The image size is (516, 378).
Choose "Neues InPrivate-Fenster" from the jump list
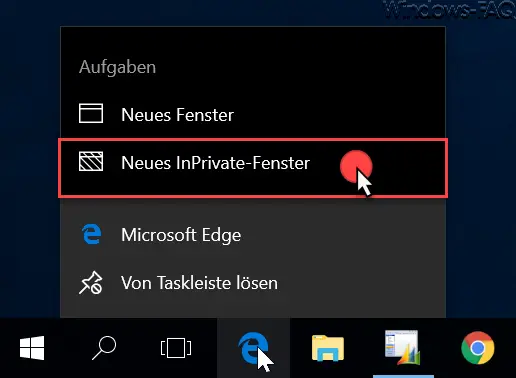point(253,168)
